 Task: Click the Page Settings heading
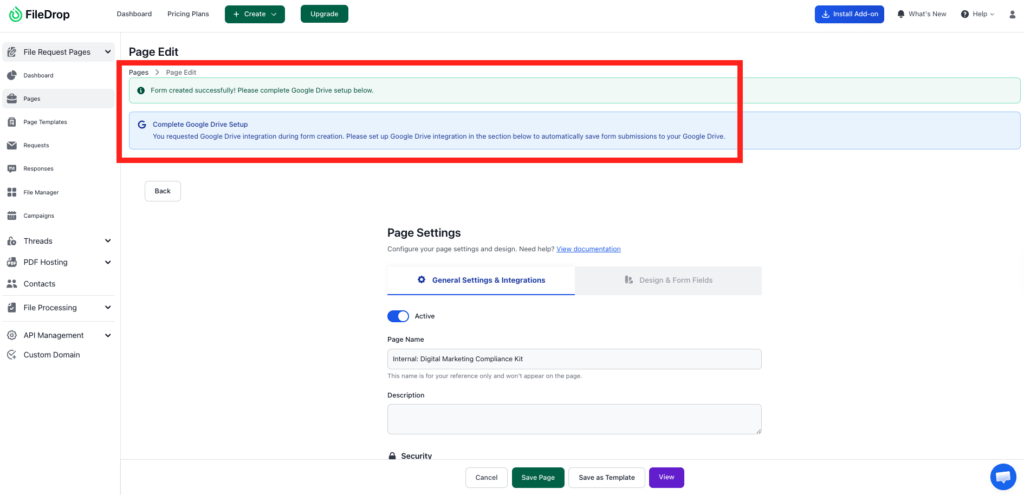point(424,232)
